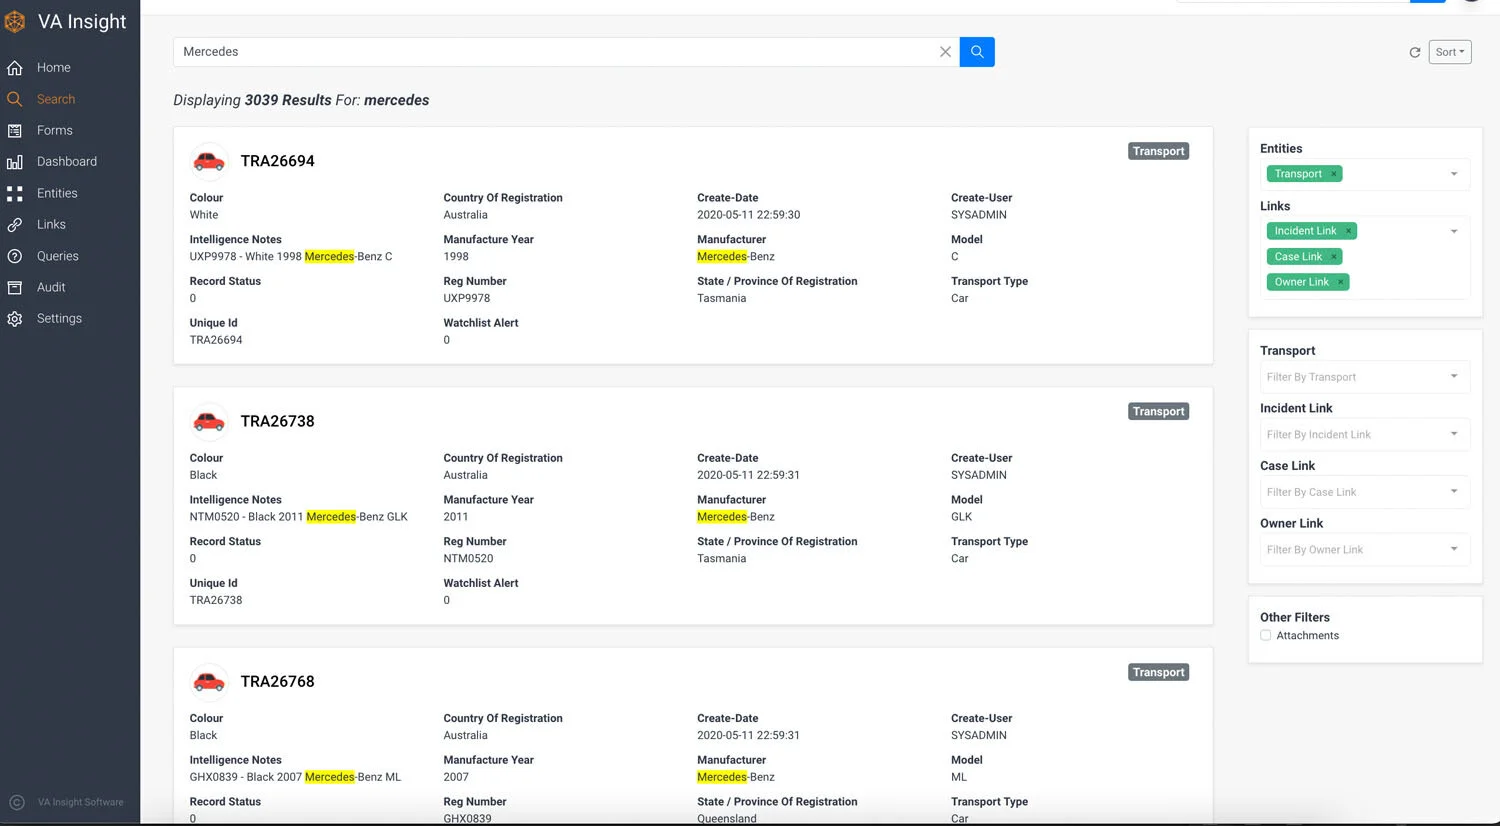Click the Entities grid icon
The height and width of the screenshot is (826, 1500).
point(15,193)
